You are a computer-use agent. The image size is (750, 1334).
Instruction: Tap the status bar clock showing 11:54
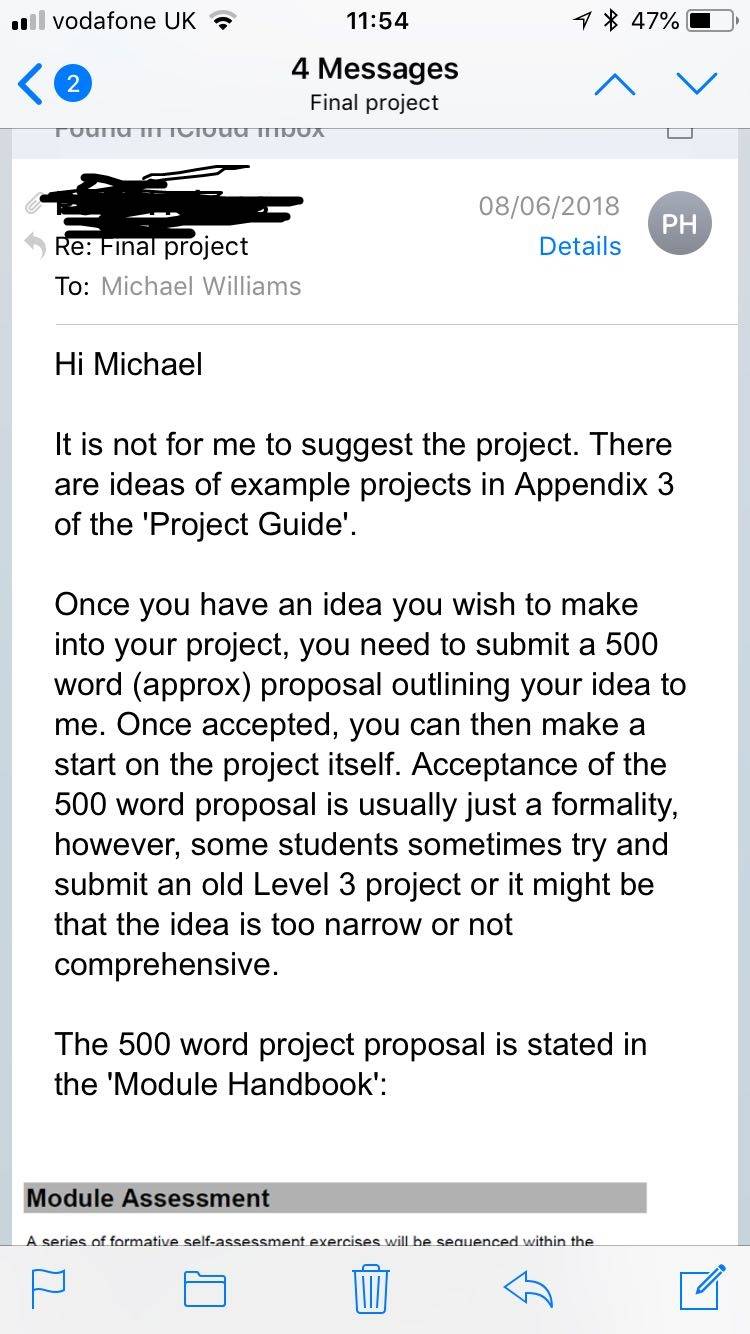tap(376, 20)
